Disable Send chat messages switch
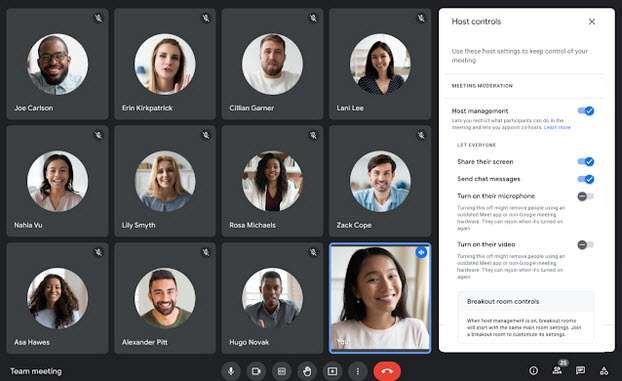This screenshot has height=381, width=622. tap(586, 179)
